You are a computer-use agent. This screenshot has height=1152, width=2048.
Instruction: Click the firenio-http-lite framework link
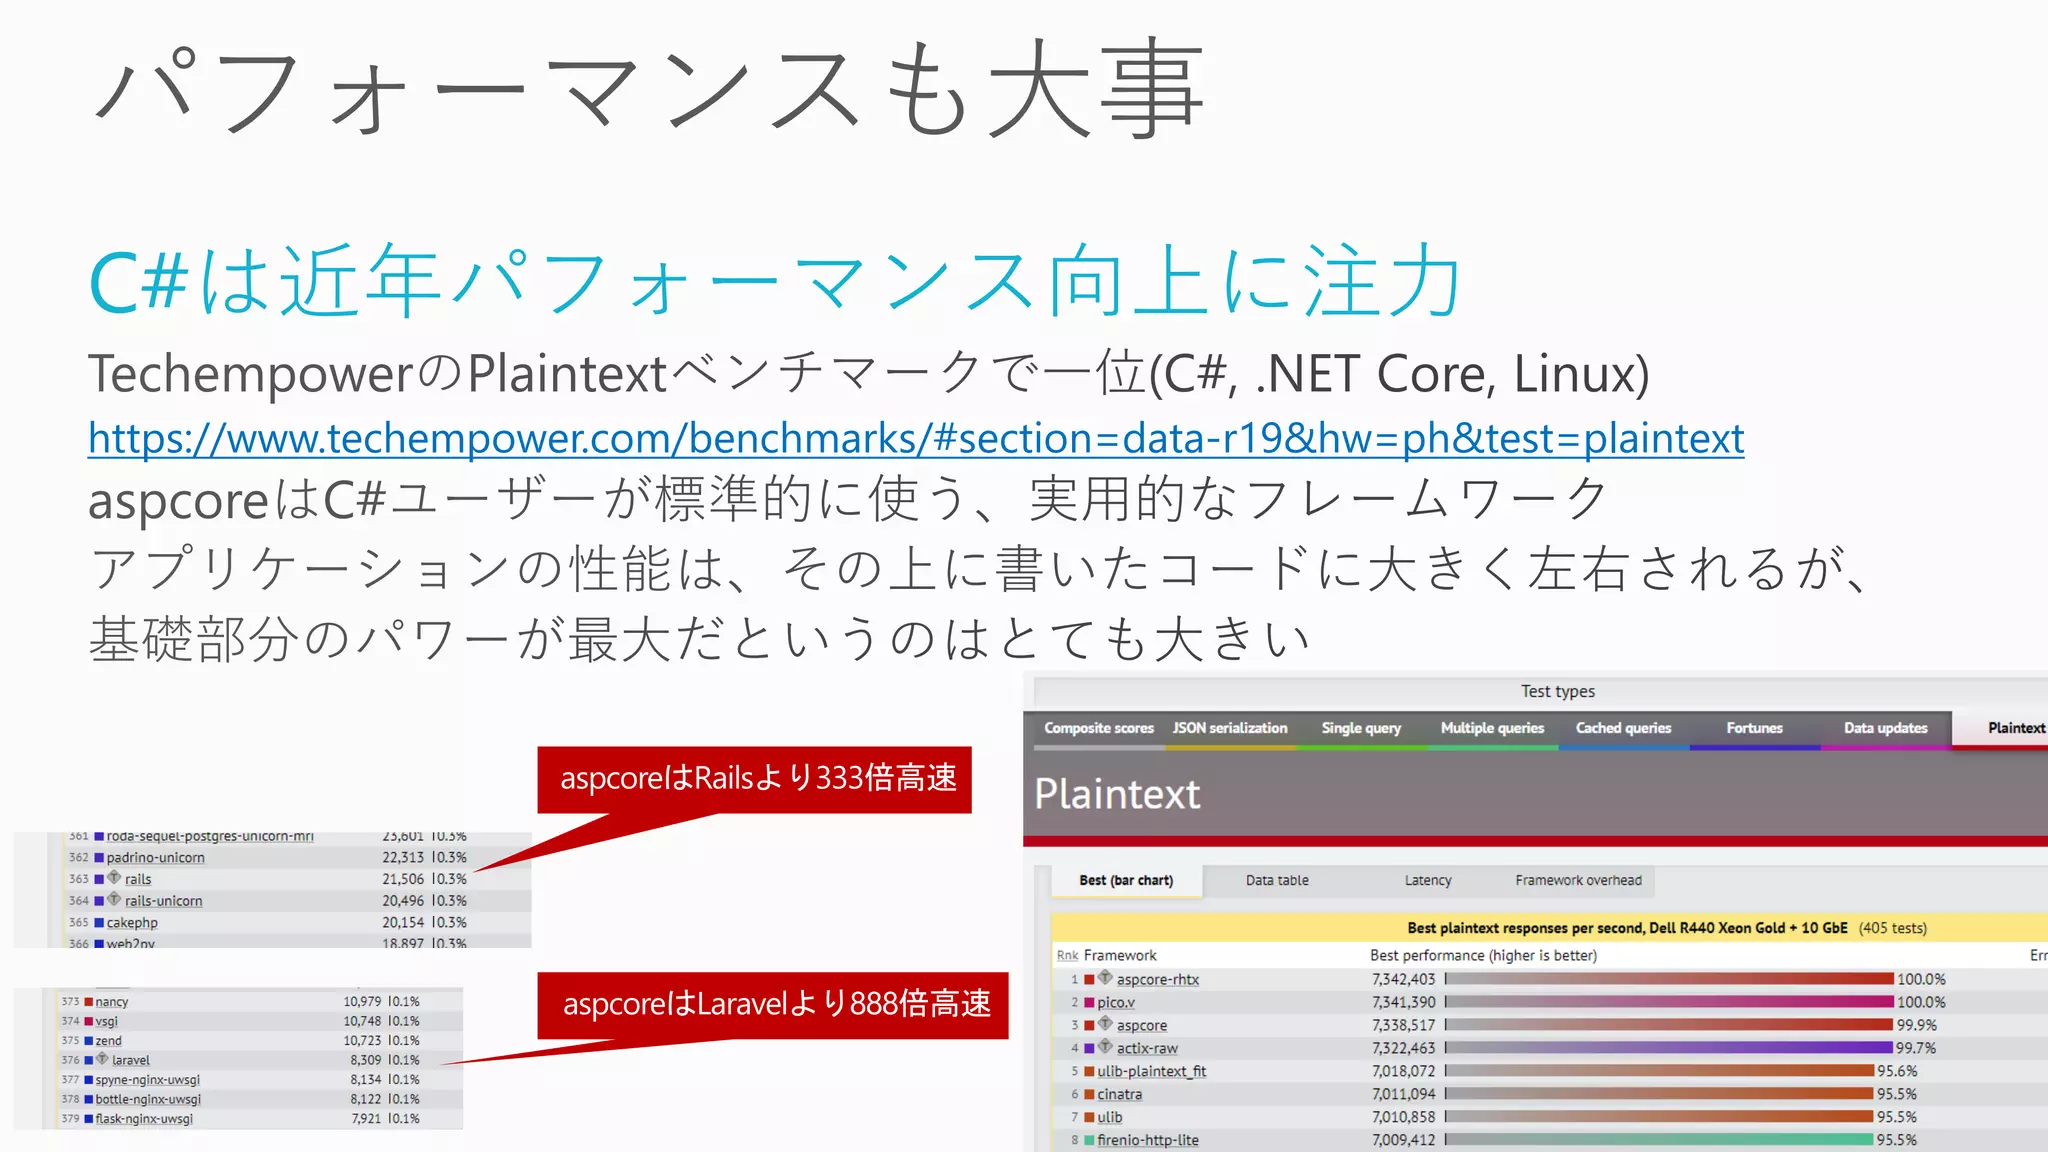[x=1148, y=1141]
